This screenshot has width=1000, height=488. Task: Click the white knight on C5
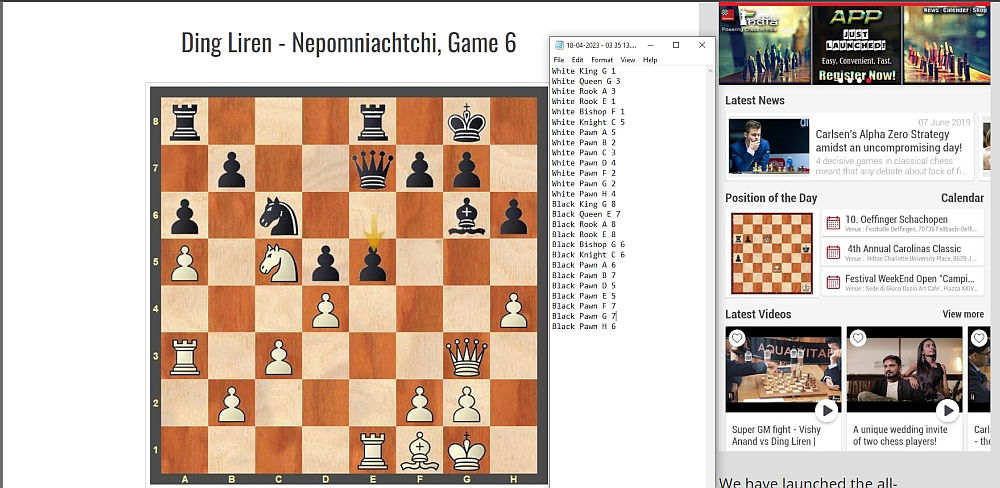point(278,262)
